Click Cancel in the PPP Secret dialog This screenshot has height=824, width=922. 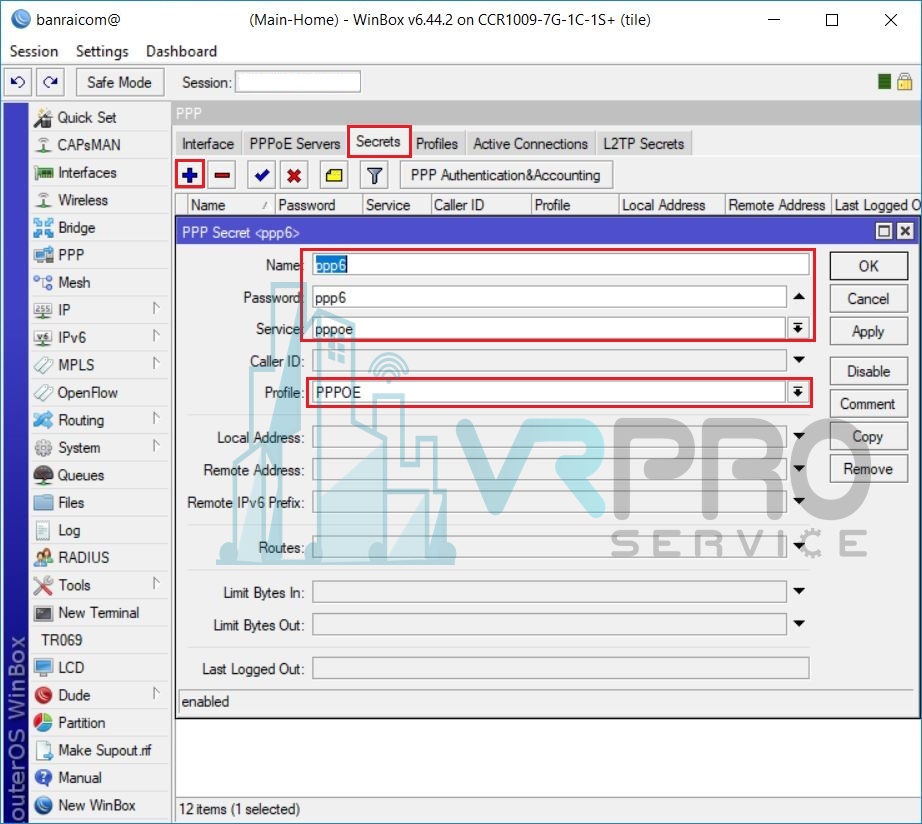pyautogui.click(x=868, y=299)
